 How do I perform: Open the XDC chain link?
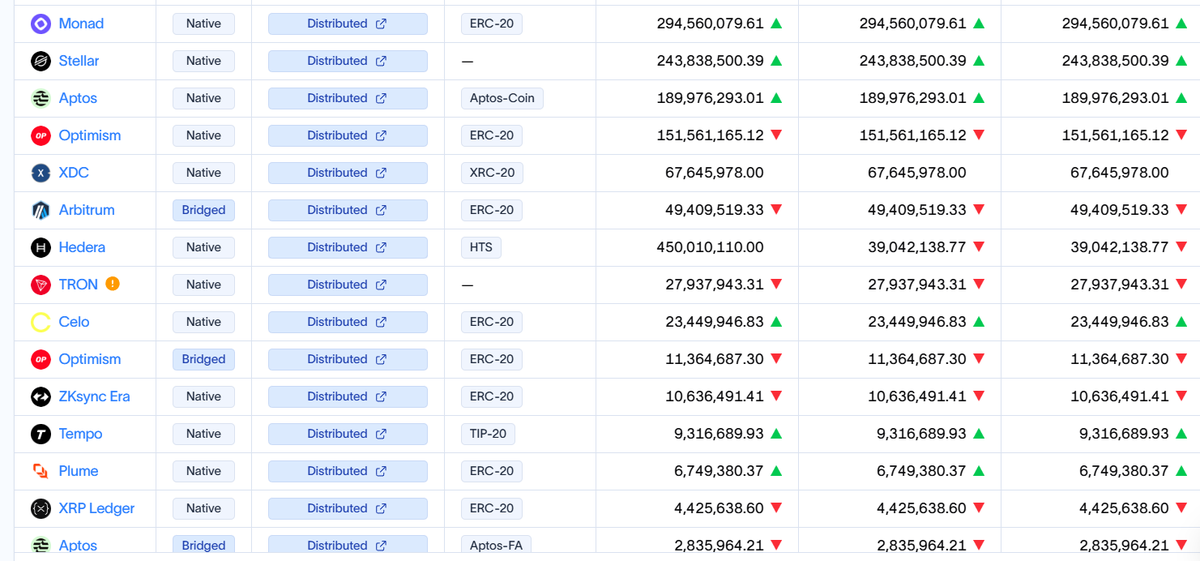[x=74, y=173]
